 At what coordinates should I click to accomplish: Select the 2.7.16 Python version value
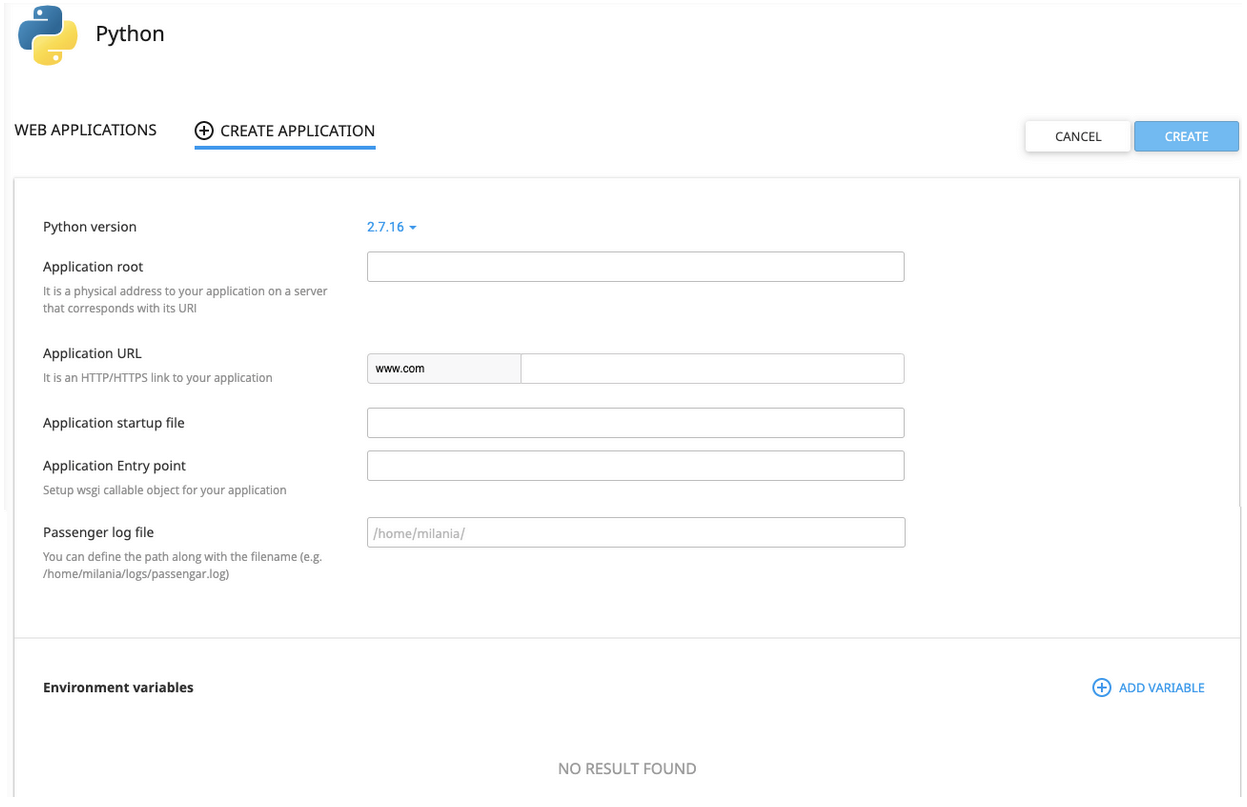[385, 227]
